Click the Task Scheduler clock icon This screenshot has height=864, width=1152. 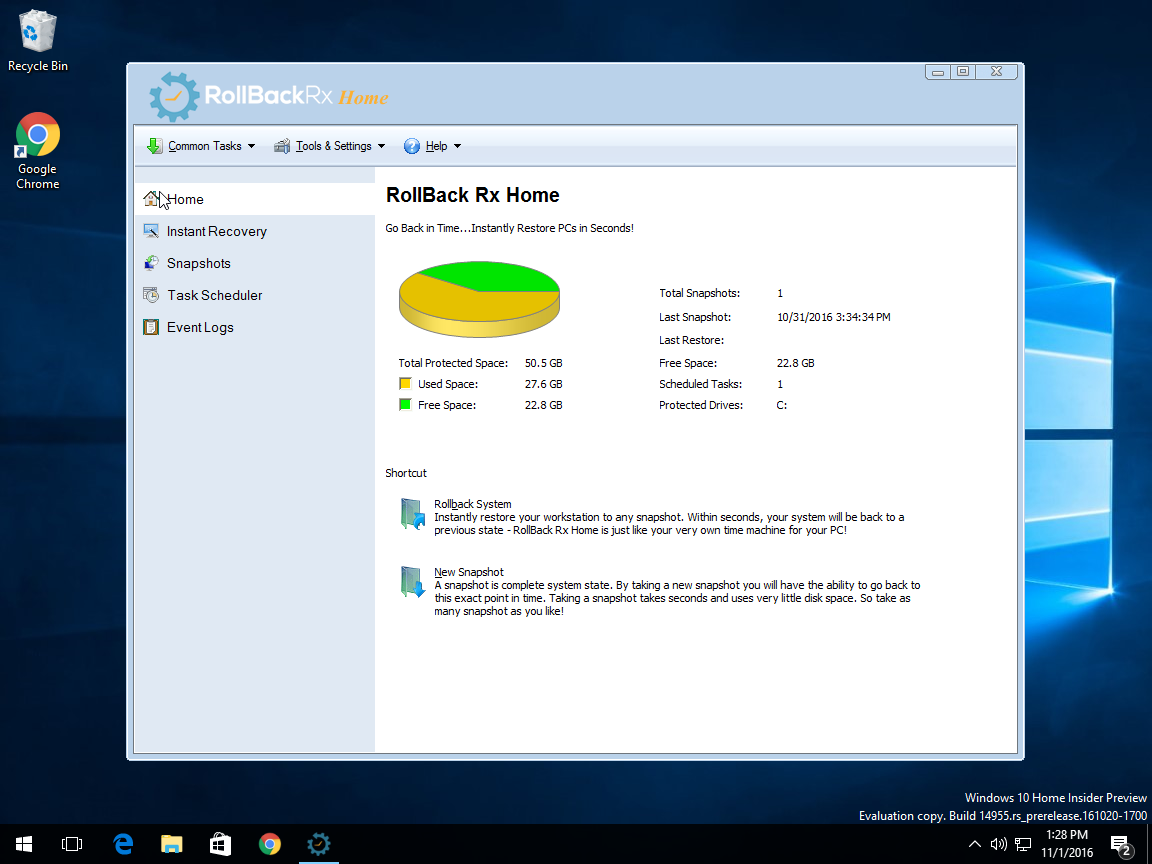151,295
